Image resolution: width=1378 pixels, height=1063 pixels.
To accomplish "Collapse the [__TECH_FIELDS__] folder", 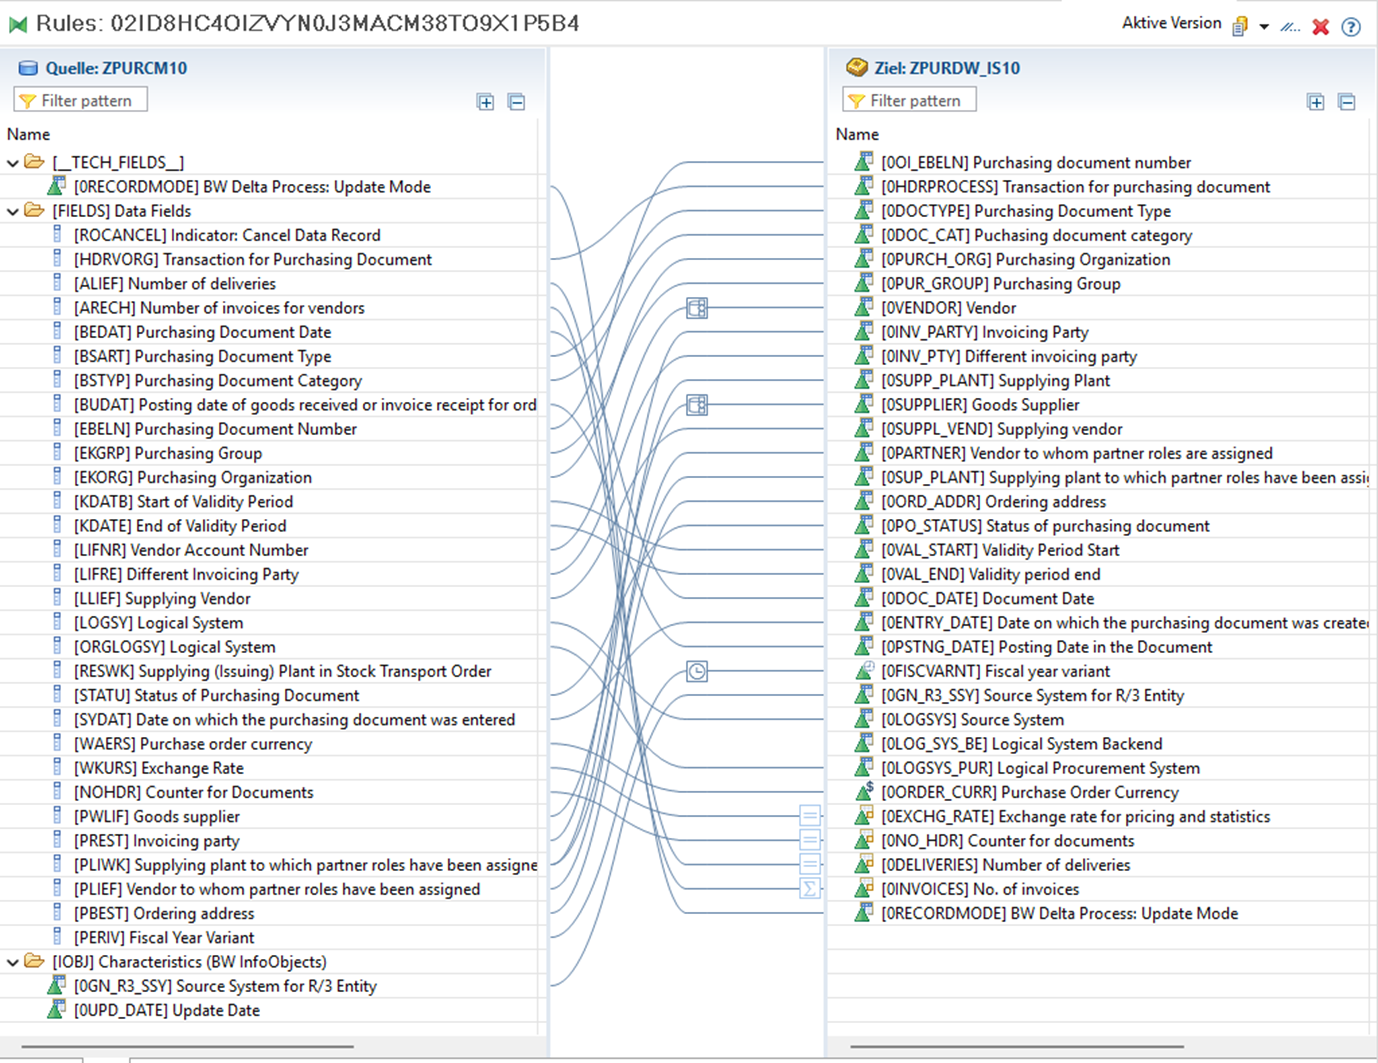I will pyautogui.click(x=13, y=163).
